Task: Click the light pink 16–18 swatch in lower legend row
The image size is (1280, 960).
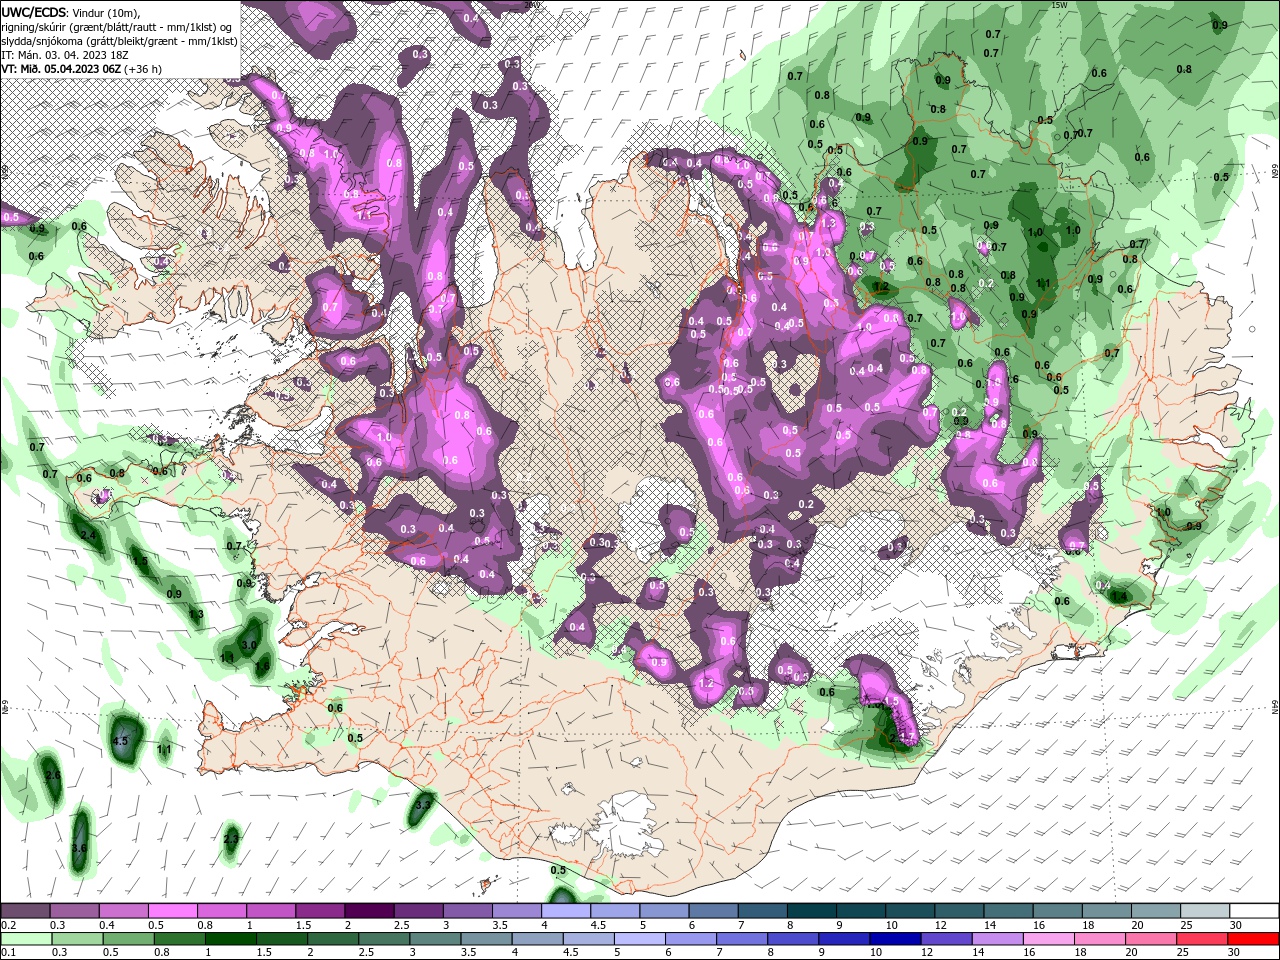Action: click(1050, 938)
